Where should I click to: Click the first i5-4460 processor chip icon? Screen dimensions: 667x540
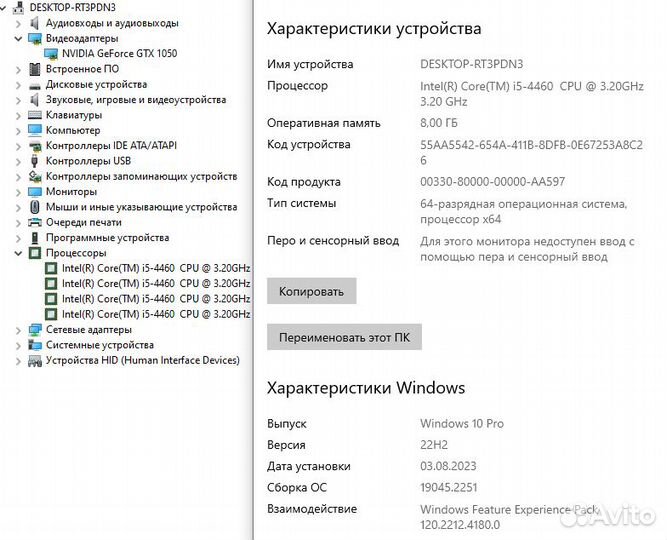click(51, 268)
